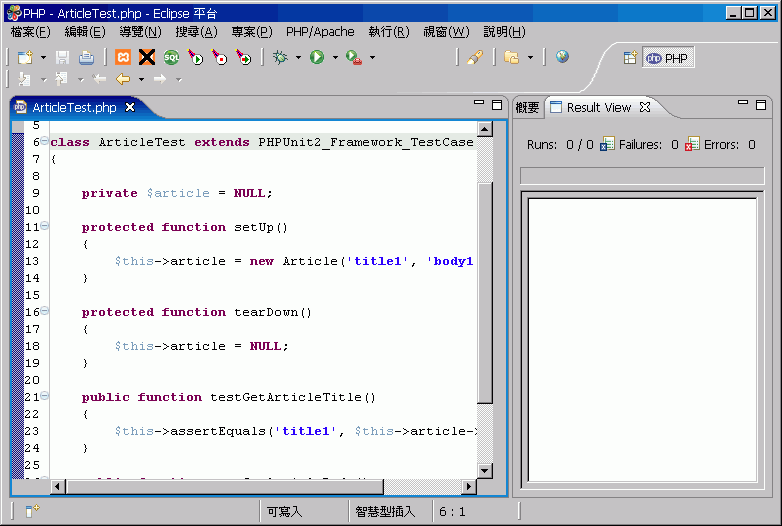
Task: Click the Open Perspective icon
Action: pyautogui.click(x=630, y=58)
